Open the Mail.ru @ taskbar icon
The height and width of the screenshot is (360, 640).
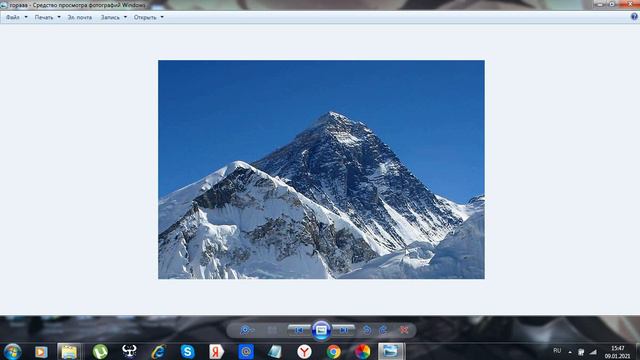click(x=246, y=352)
